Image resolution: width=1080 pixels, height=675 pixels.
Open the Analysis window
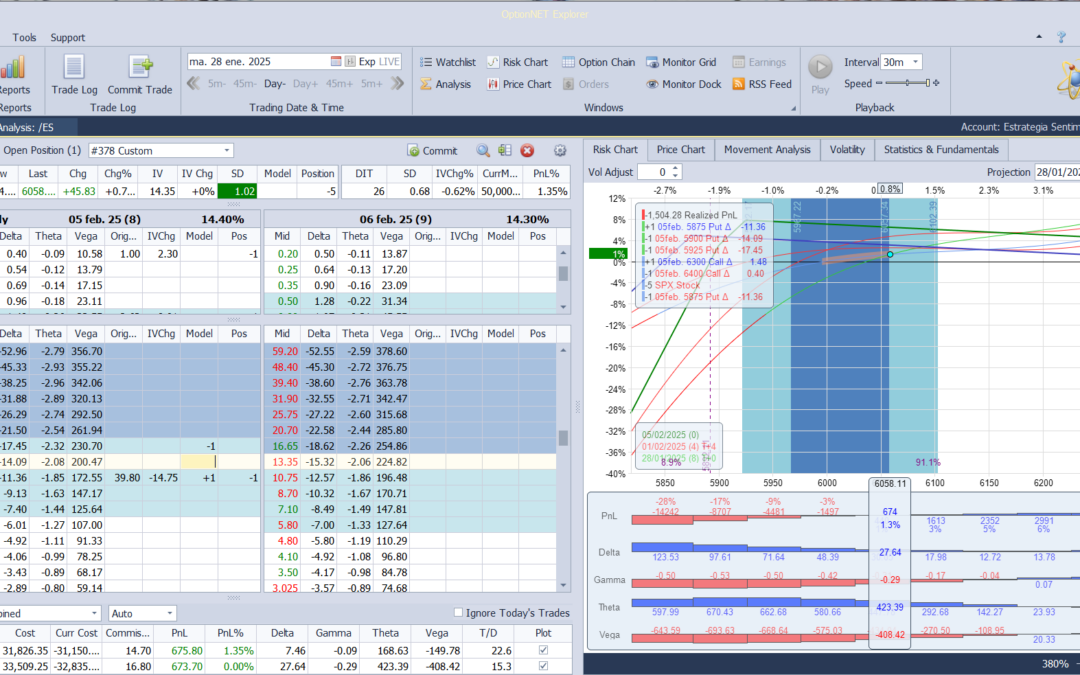(x=446, y=84)
